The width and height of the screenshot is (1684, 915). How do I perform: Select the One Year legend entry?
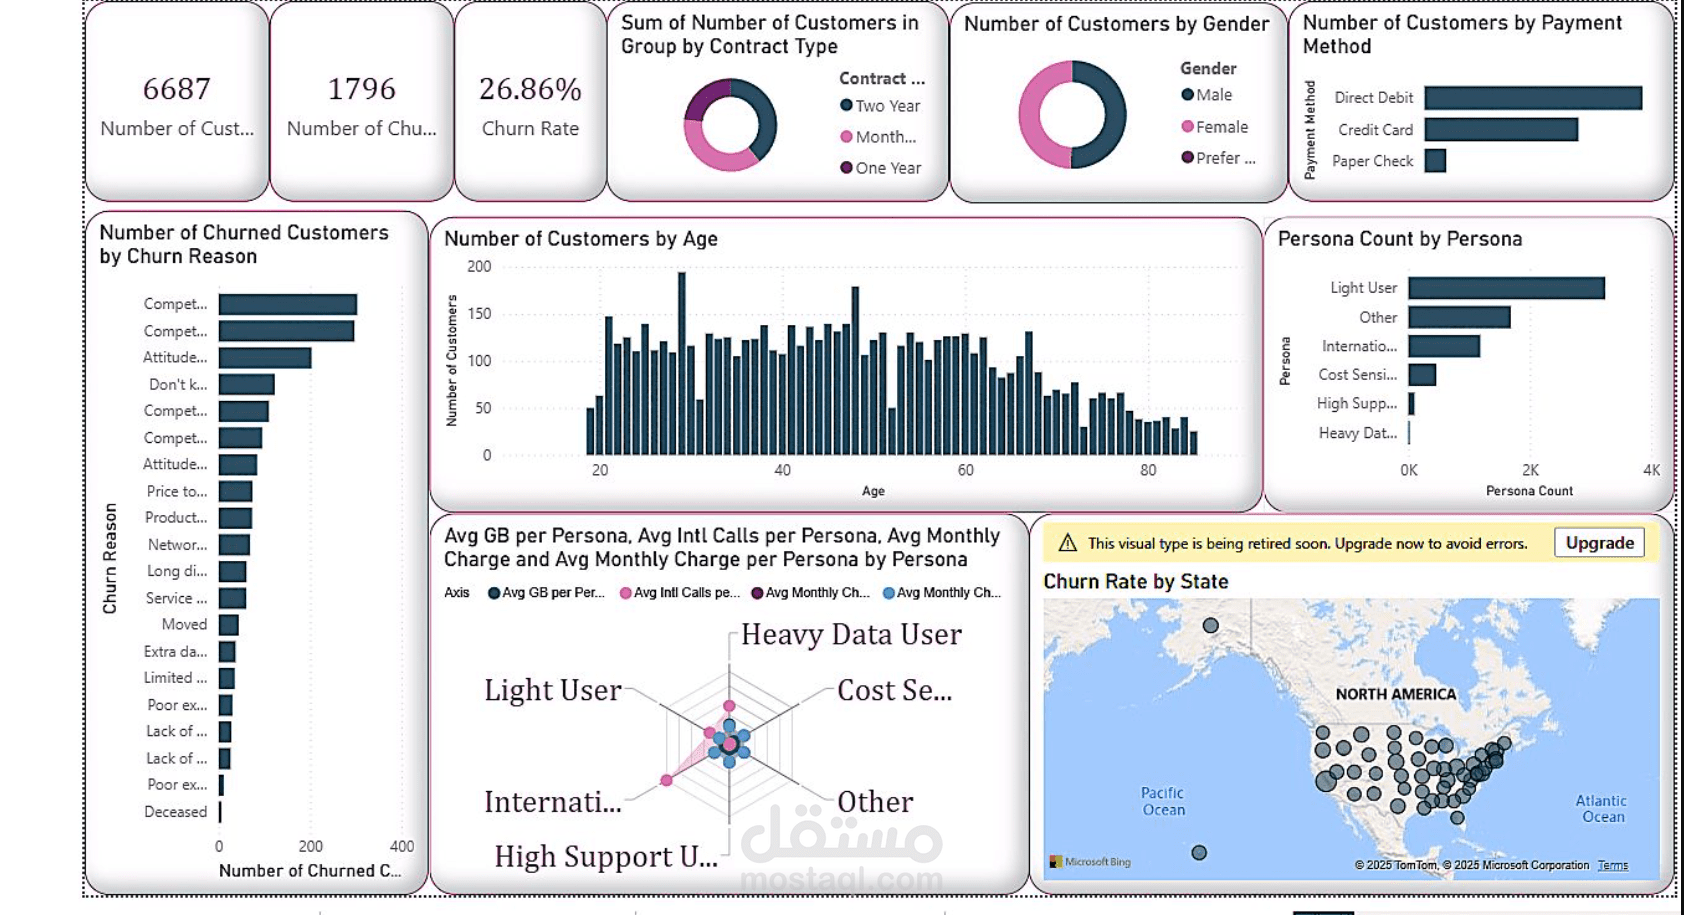point(880,168)
